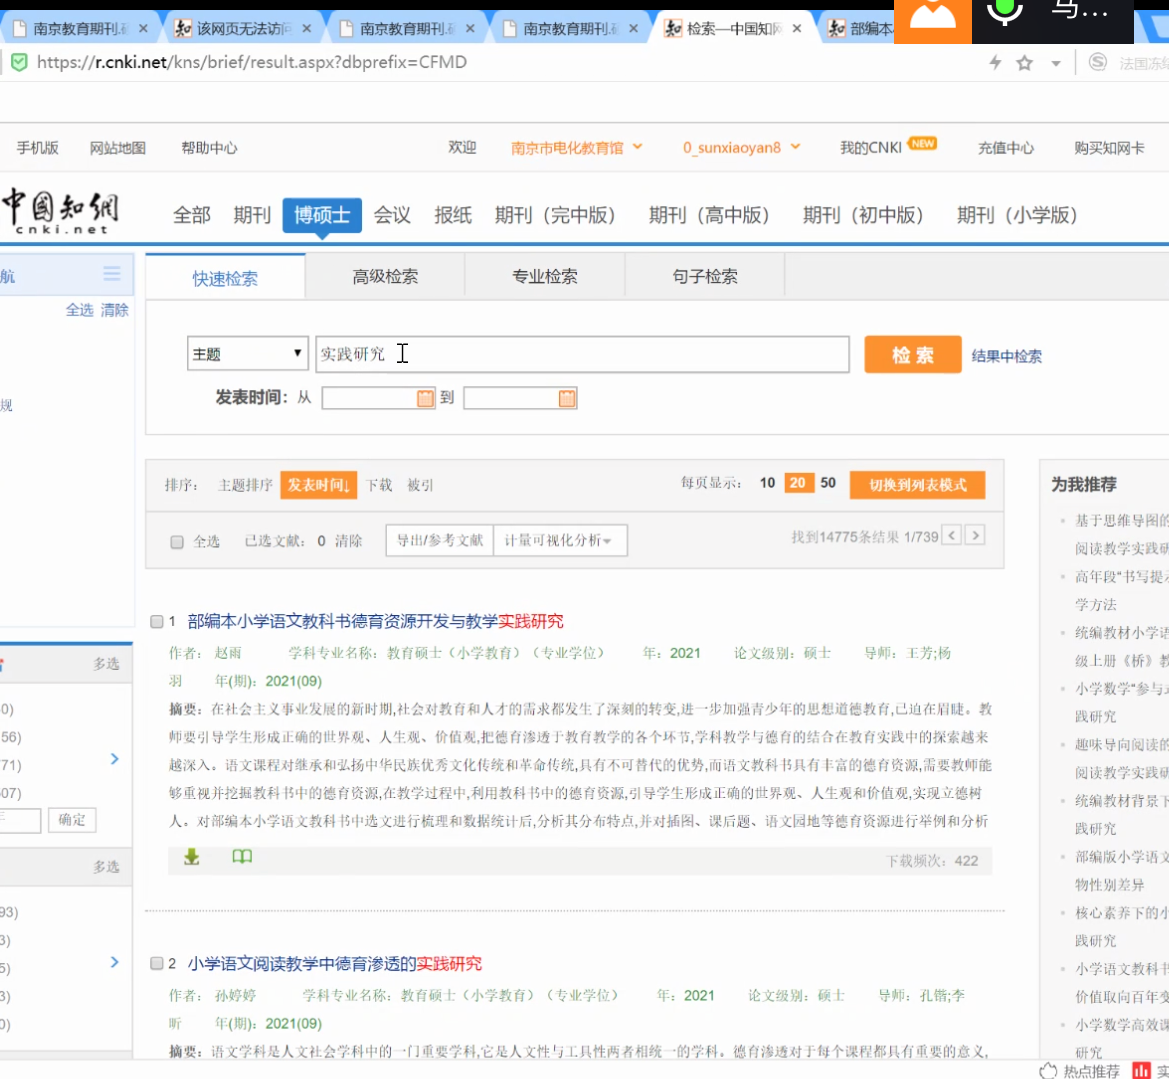The width and height of the screenshot is (1169, 1079).
Task: Select the 期刊 database tab
Action: click(252, 216)
